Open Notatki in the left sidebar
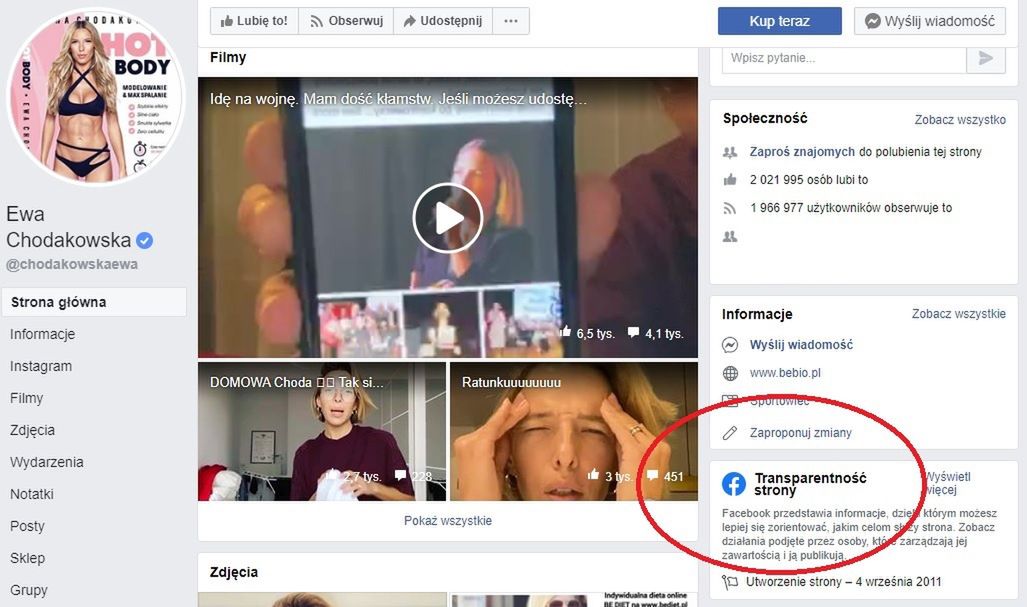The height and width of the screenshot is (607, 1027). pyautogui.click(x=31, y=494)
